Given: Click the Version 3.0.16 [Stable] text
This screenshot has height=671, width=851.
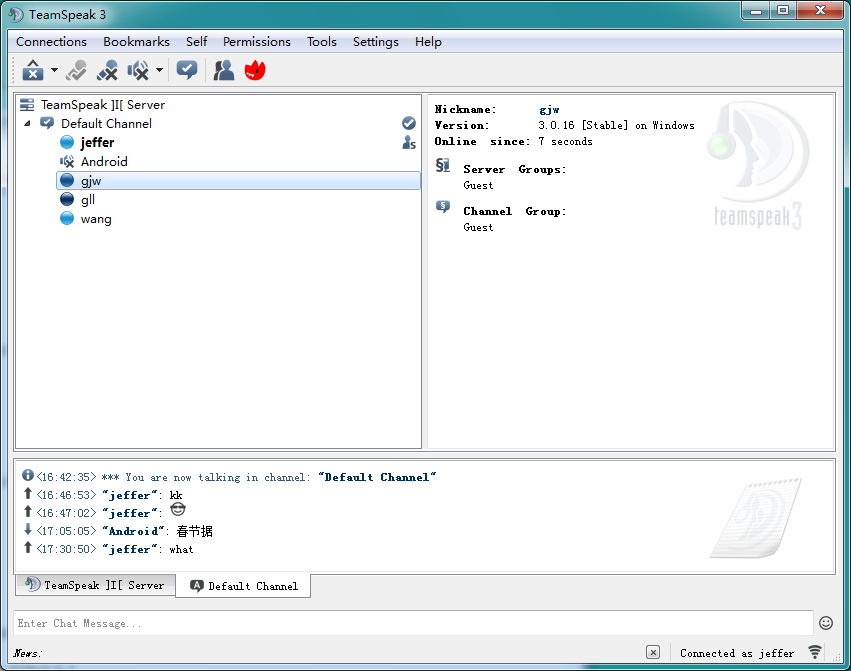Looking at the screenshot, I should coord(616,125).
